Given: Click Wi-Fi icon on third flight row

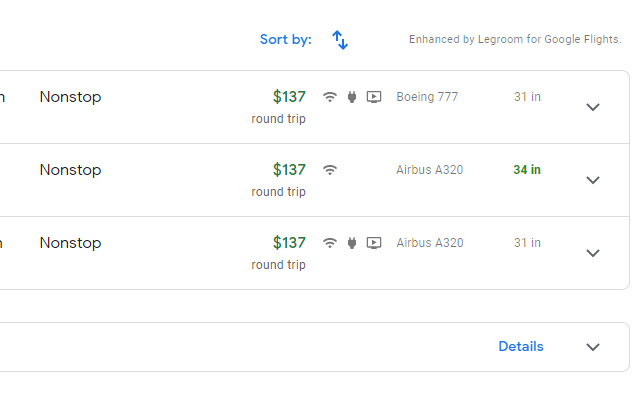Looking at the screenshot, I should click(330, 243).
